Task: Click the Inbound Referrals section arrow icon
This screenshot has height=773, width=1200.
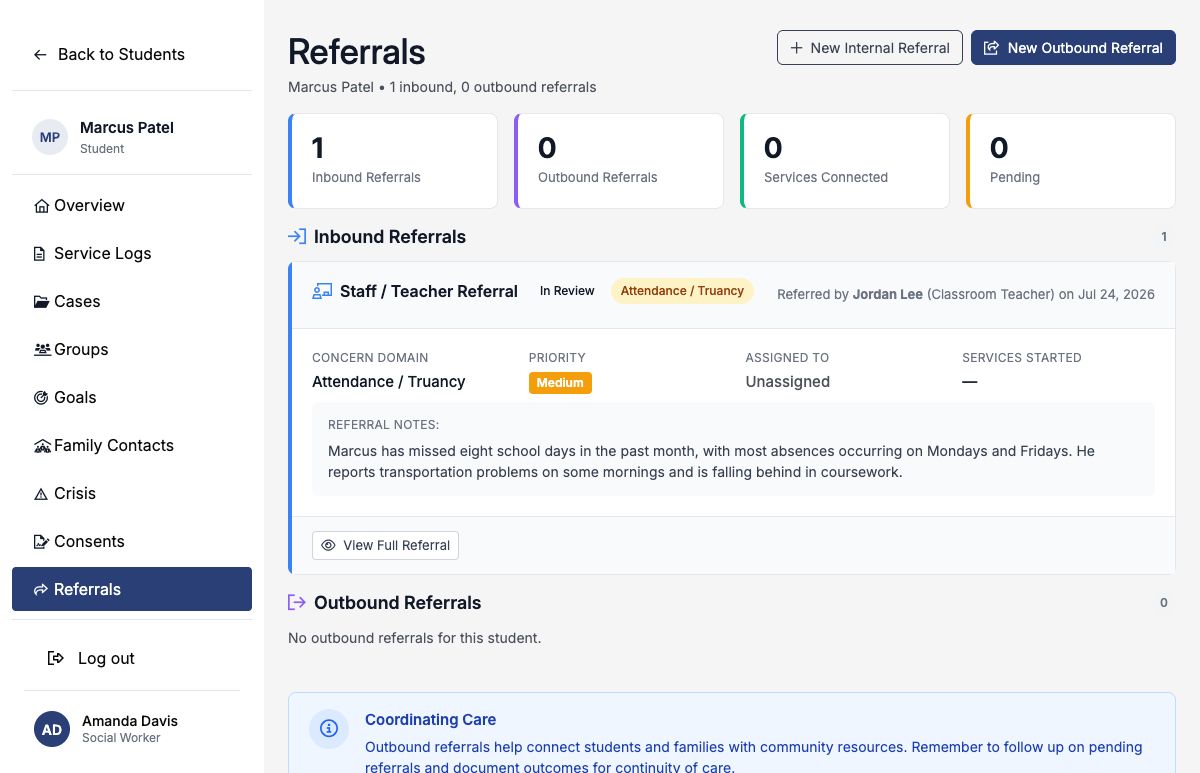Action: coord(297,237)
